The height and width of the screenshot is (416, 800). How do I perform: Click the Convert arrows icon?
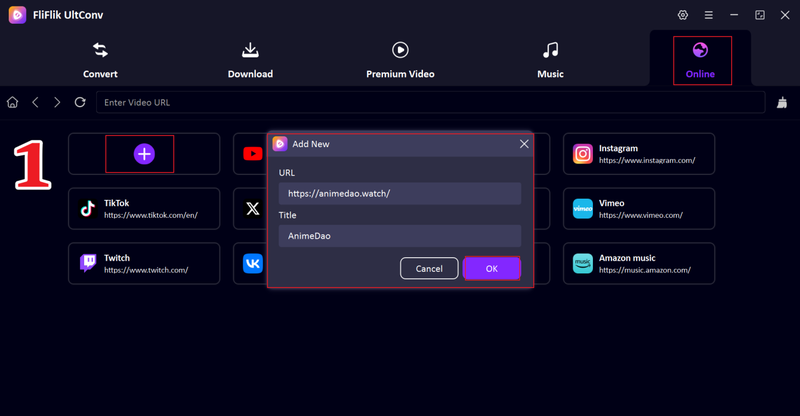click(x=100, y=50)
